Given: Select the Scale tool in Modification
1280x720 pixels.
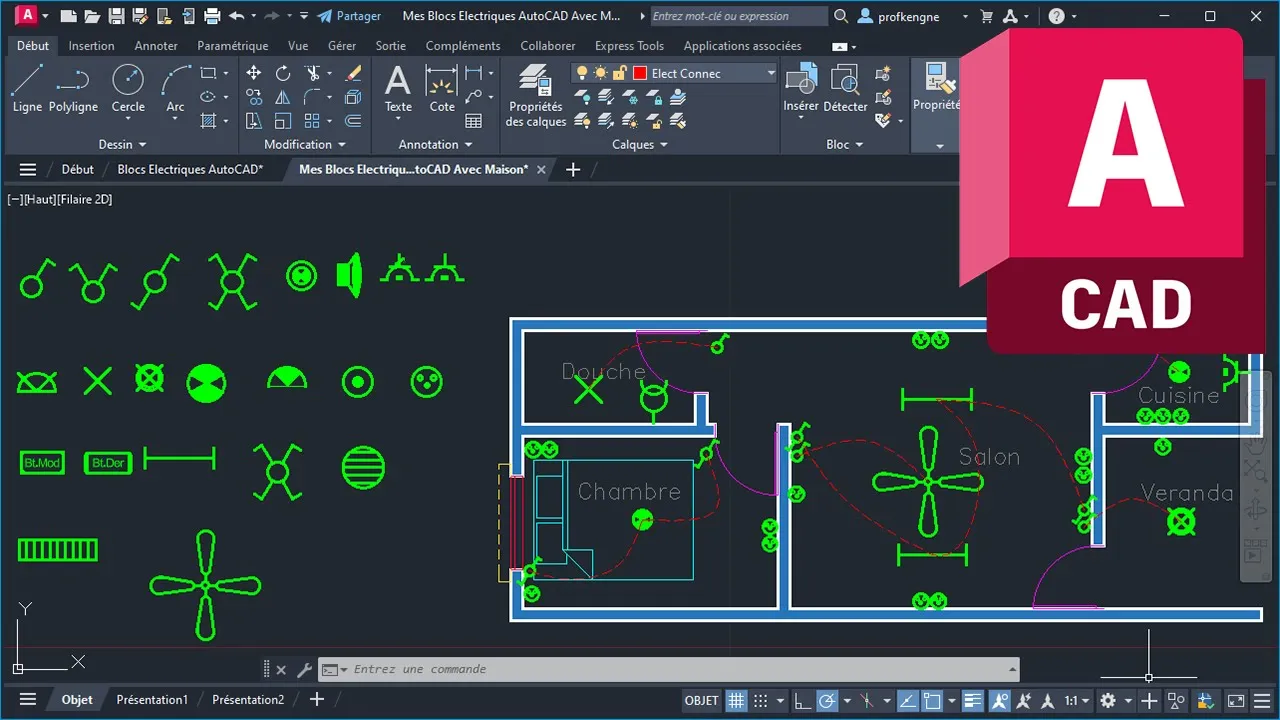Looking at the screenshot, I should tap(283, 121).
